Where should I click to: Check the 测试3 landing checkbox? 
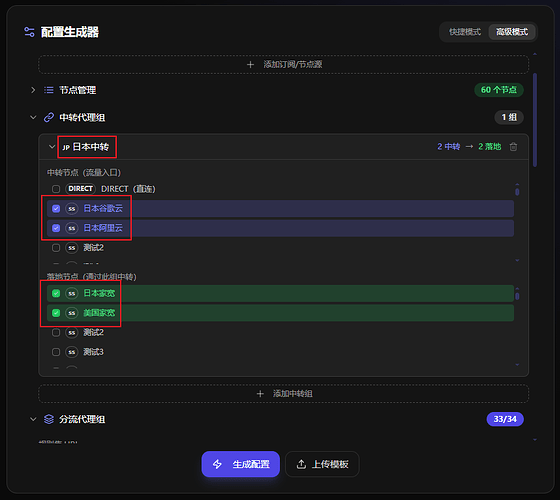[x=56, y=352]
